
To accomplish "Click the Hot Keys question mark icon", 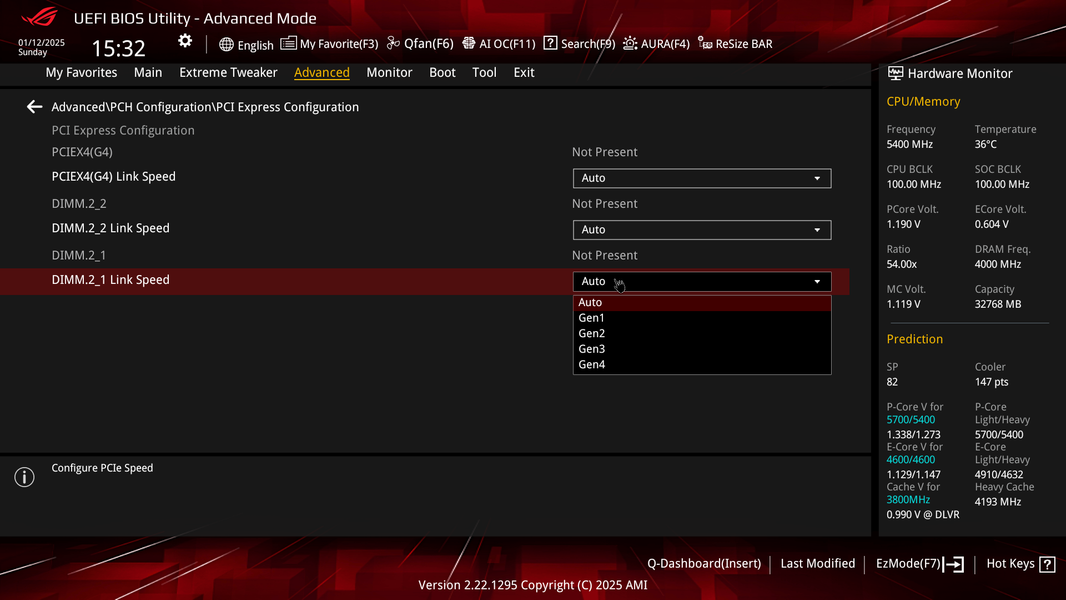I will pyautogui.click(x=1048, y=564).
